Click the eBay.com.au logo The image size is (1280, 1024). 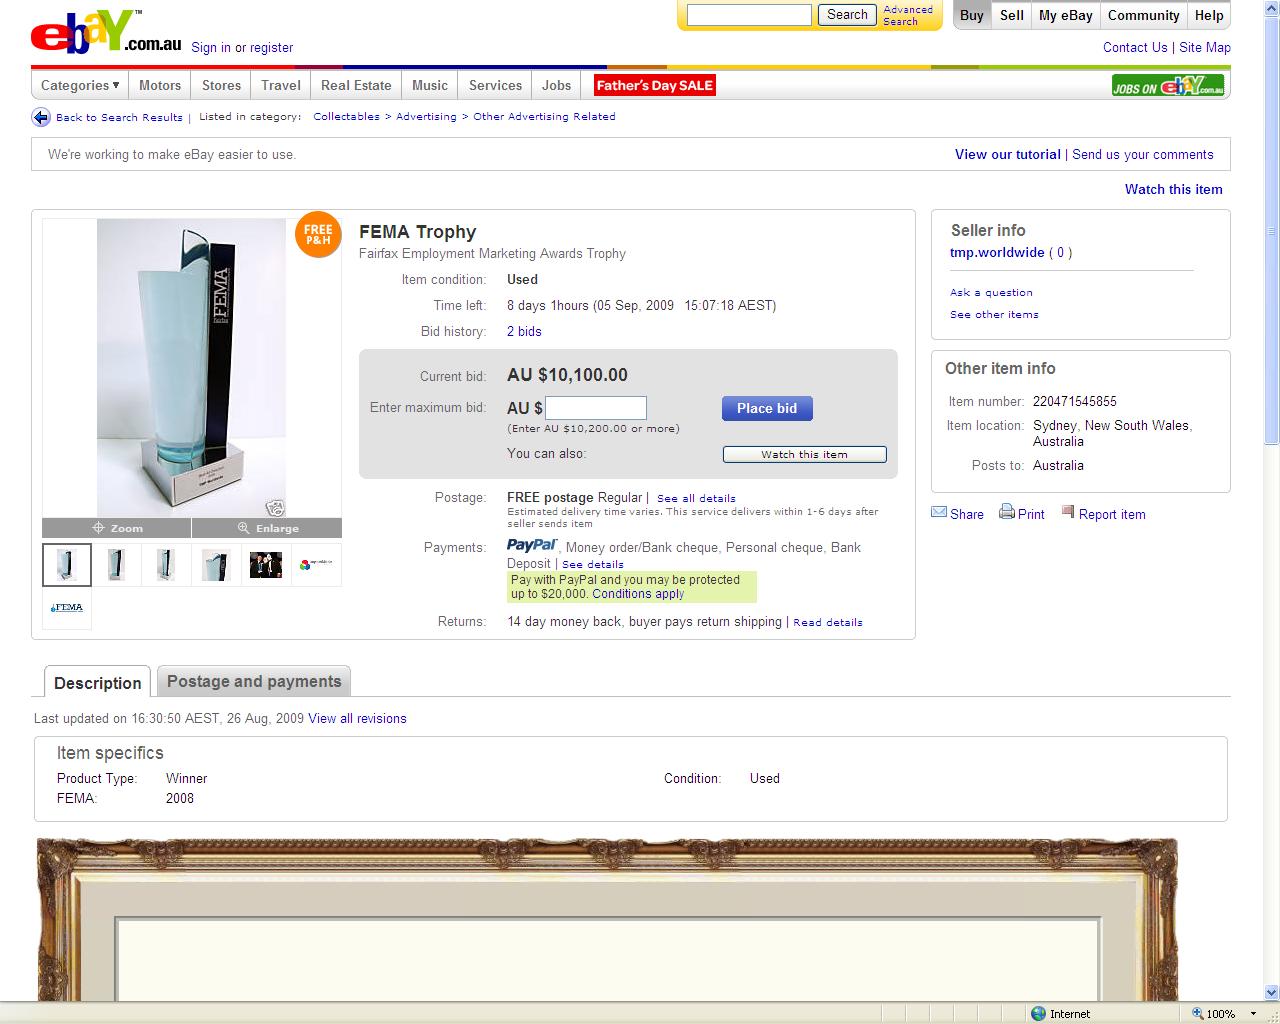[x=106, y=31]
